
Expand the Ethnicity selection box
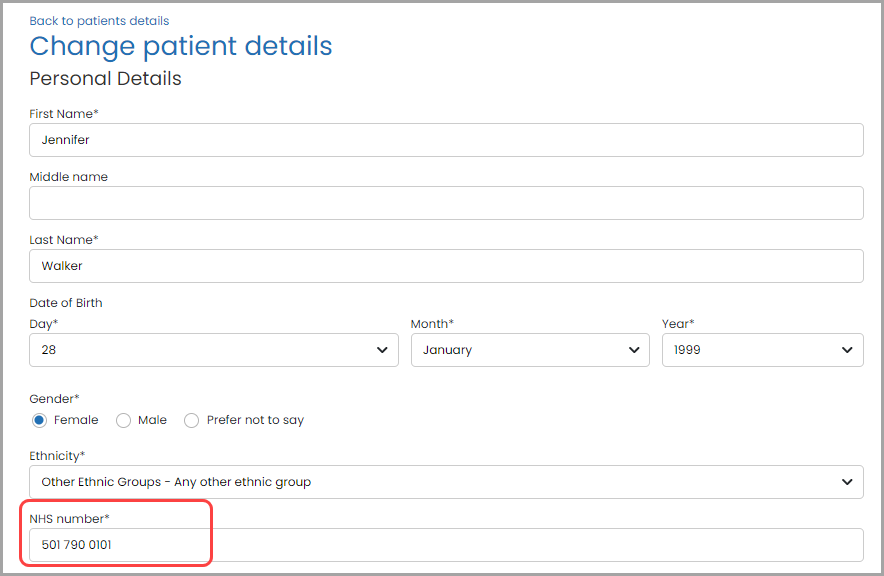[x=447, y=482]
